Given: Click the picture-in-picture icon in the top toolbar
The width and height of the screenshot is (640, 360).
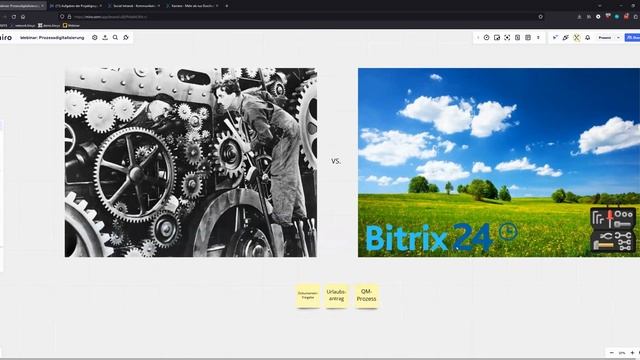Looking at the screenshot, I should pos(497,38).
